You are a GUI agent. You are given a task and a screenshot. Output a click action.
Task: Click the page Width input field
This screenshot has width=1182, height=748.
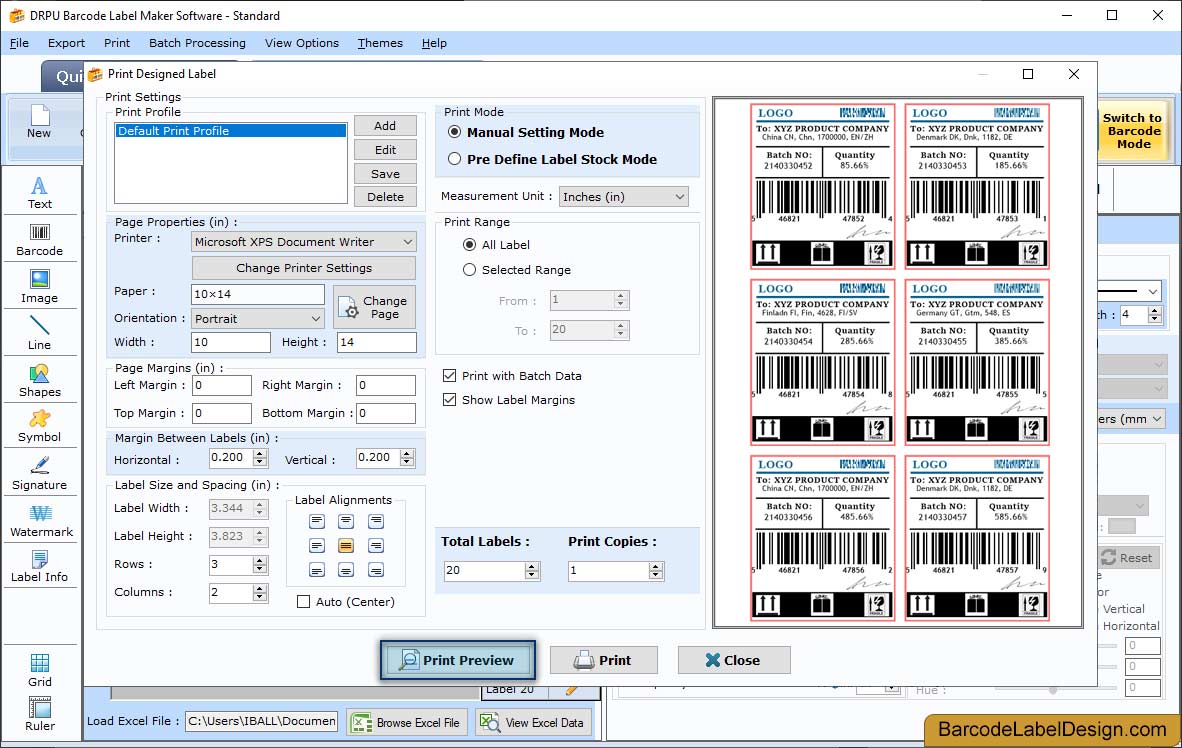231,342
